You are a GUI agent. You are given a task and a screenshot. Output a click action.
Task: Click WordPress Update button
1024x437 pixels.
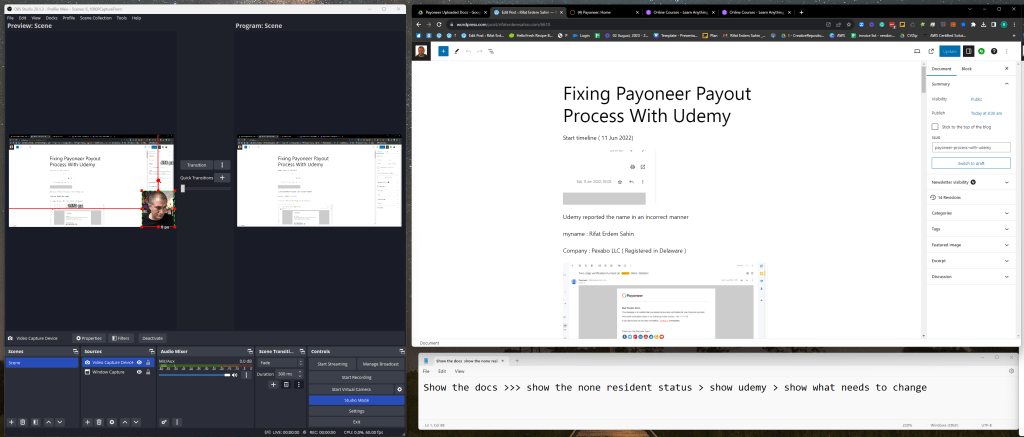point(950,51)
